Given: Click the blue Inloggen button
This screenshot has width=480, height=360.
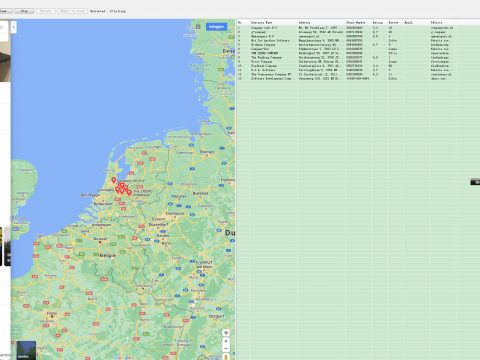Looking at the screenshot, I should [x=216, y=27].
